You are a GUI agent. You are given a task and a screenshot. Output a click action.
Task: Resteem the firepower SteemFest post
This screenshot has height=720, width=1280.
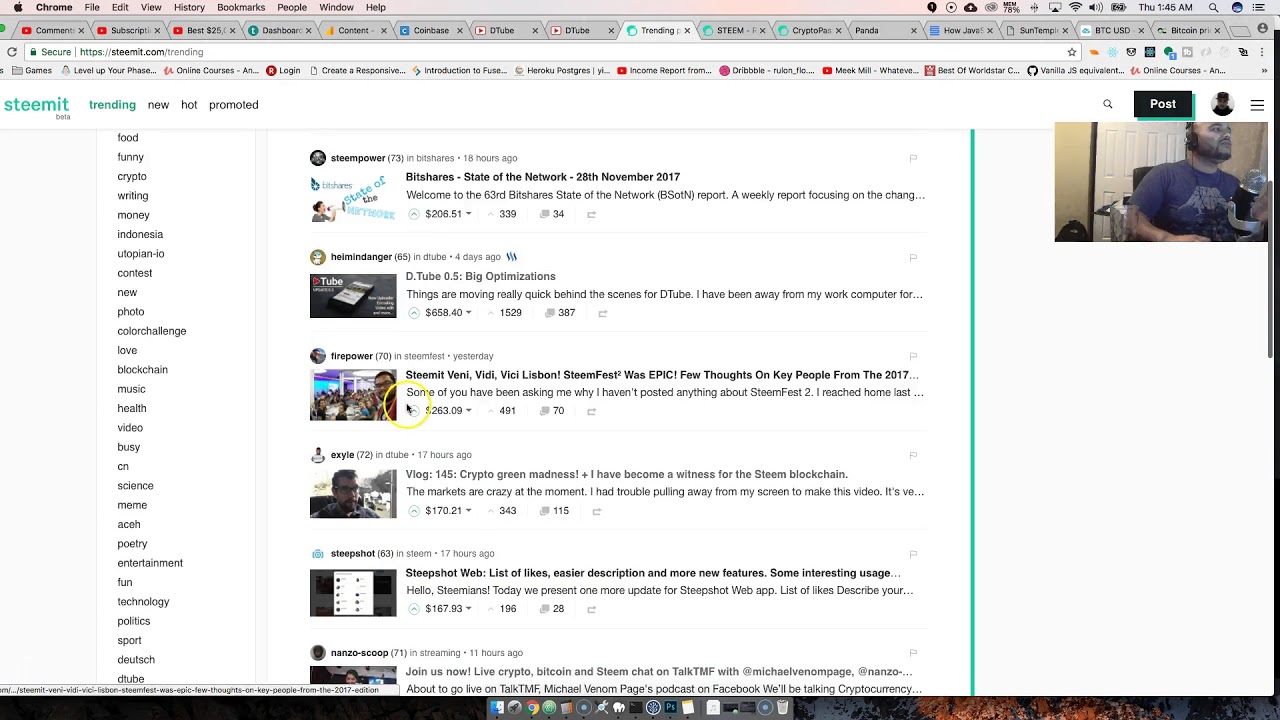click(591, 411)
